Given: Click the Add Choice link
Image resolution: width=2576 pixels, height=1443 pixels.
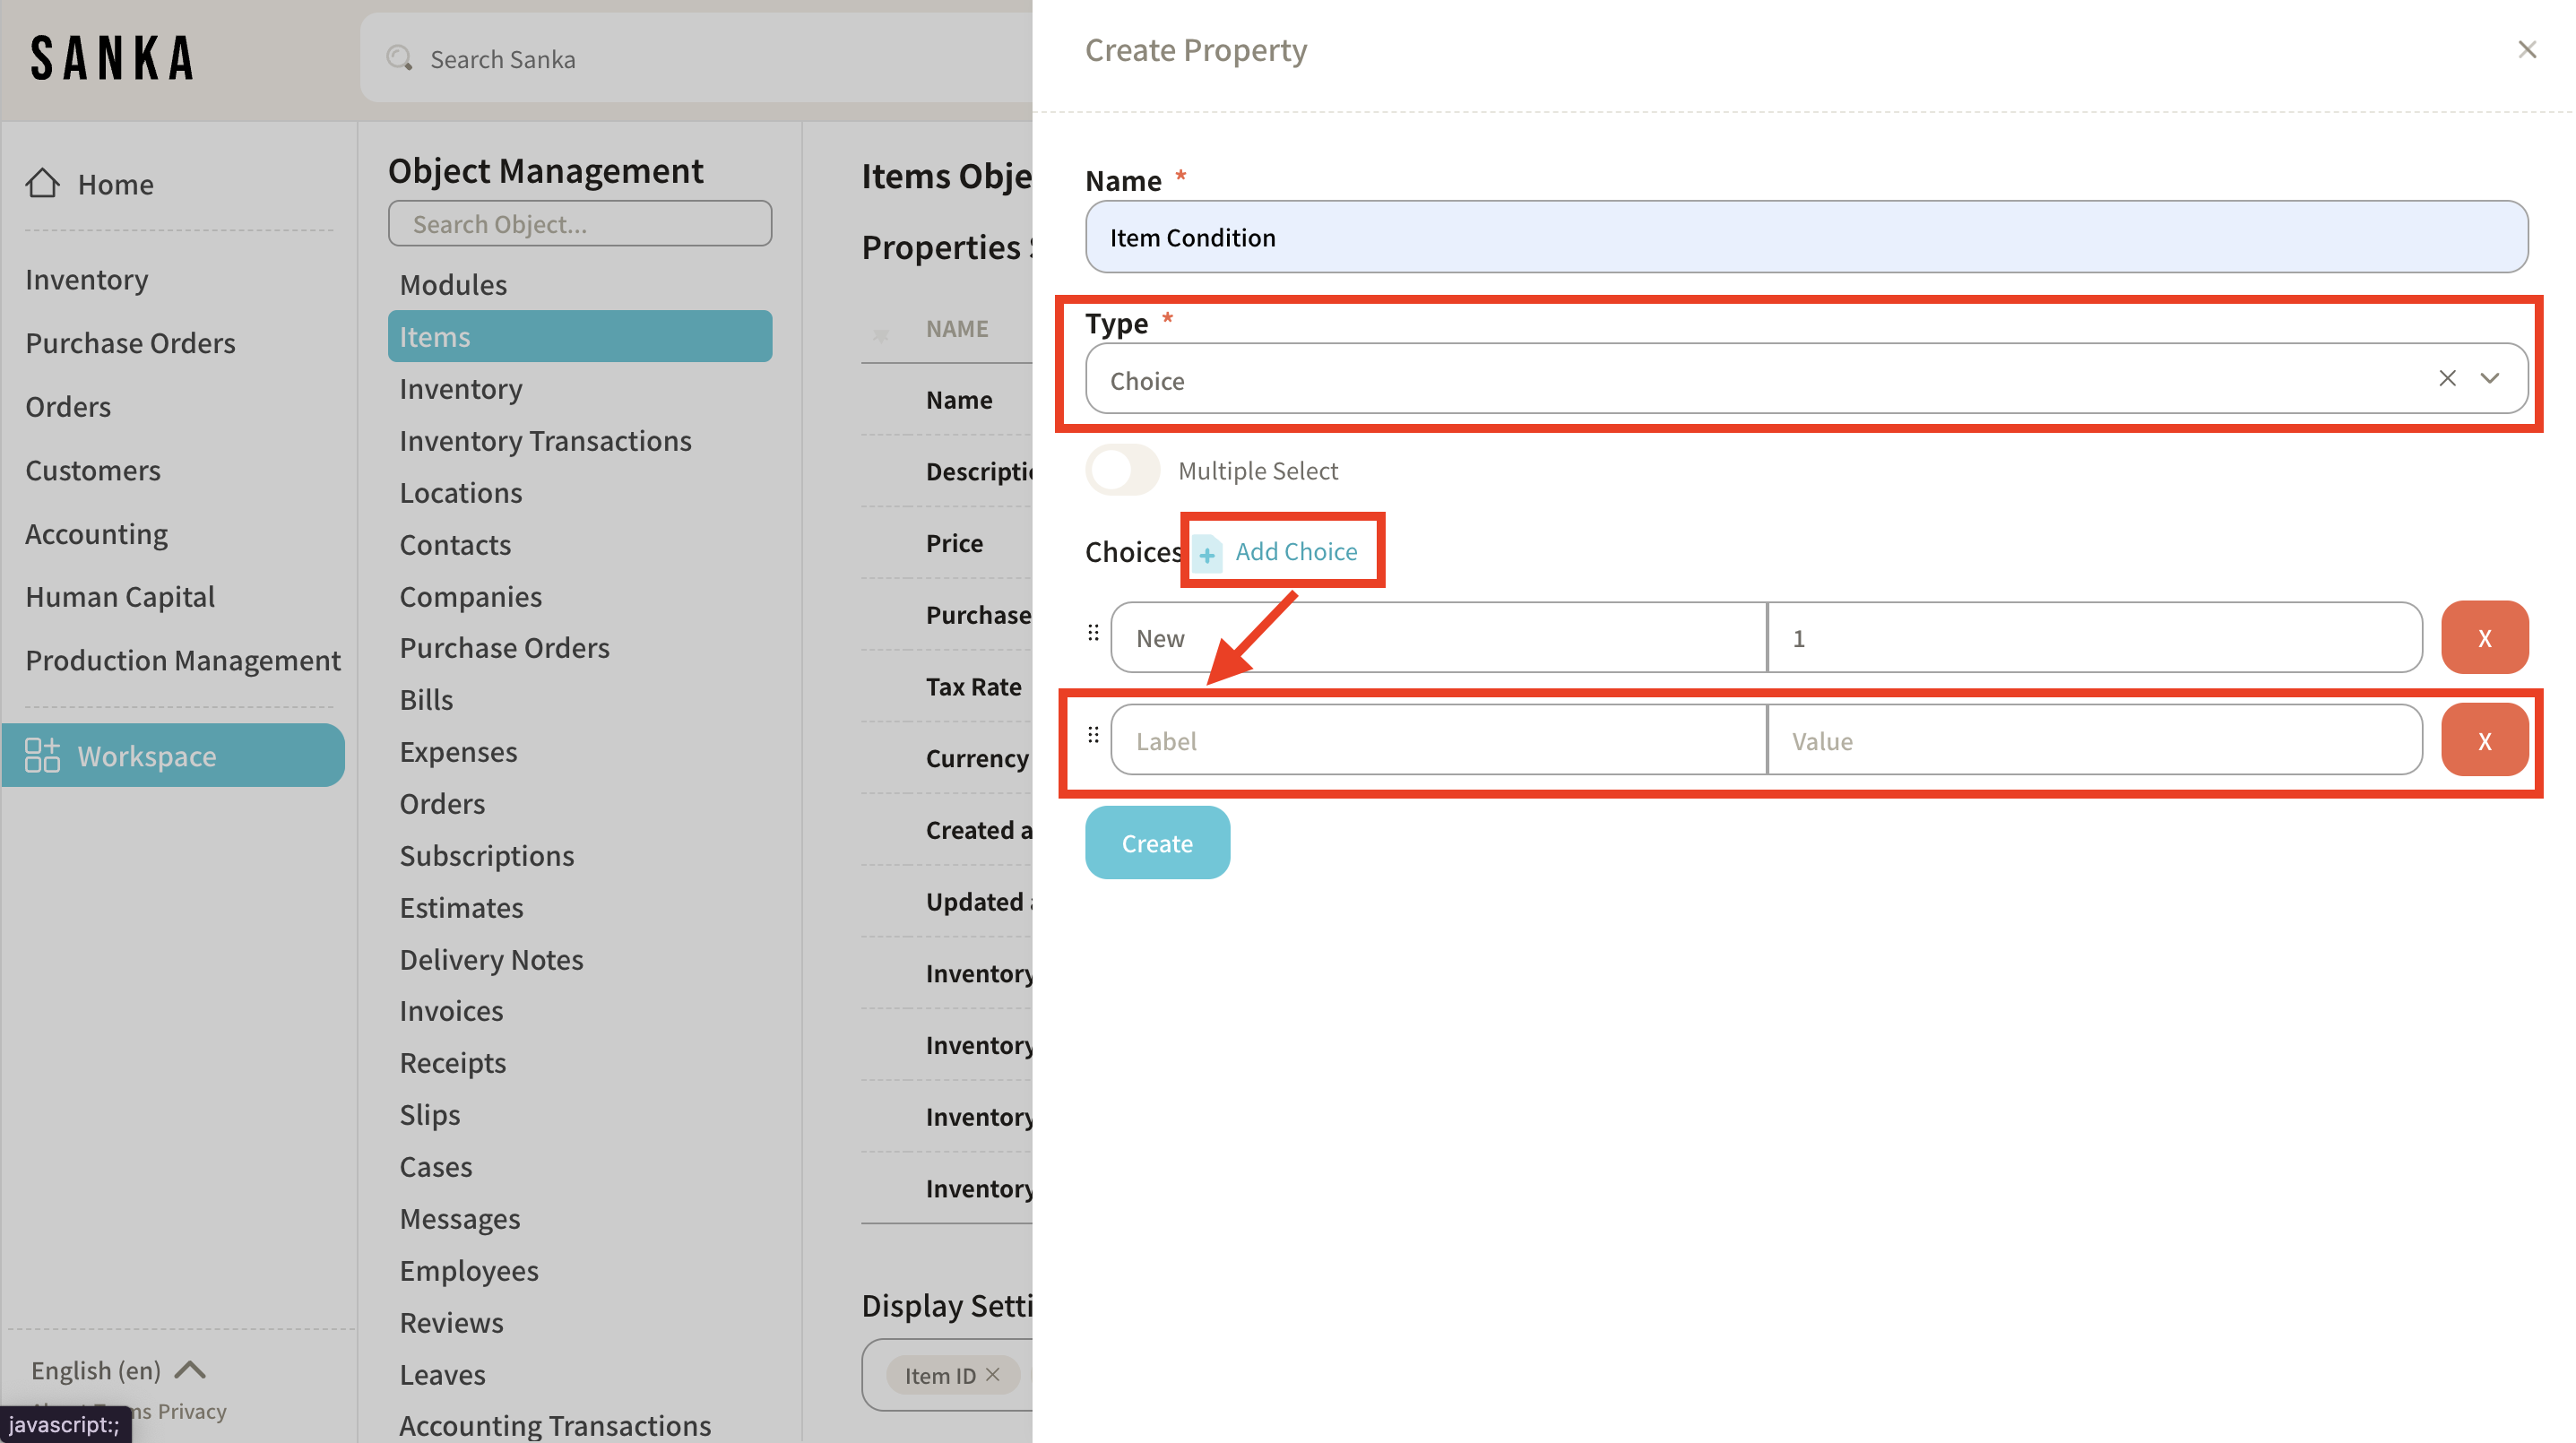Looking at the screenshot, I should [x=1295, y=551].
